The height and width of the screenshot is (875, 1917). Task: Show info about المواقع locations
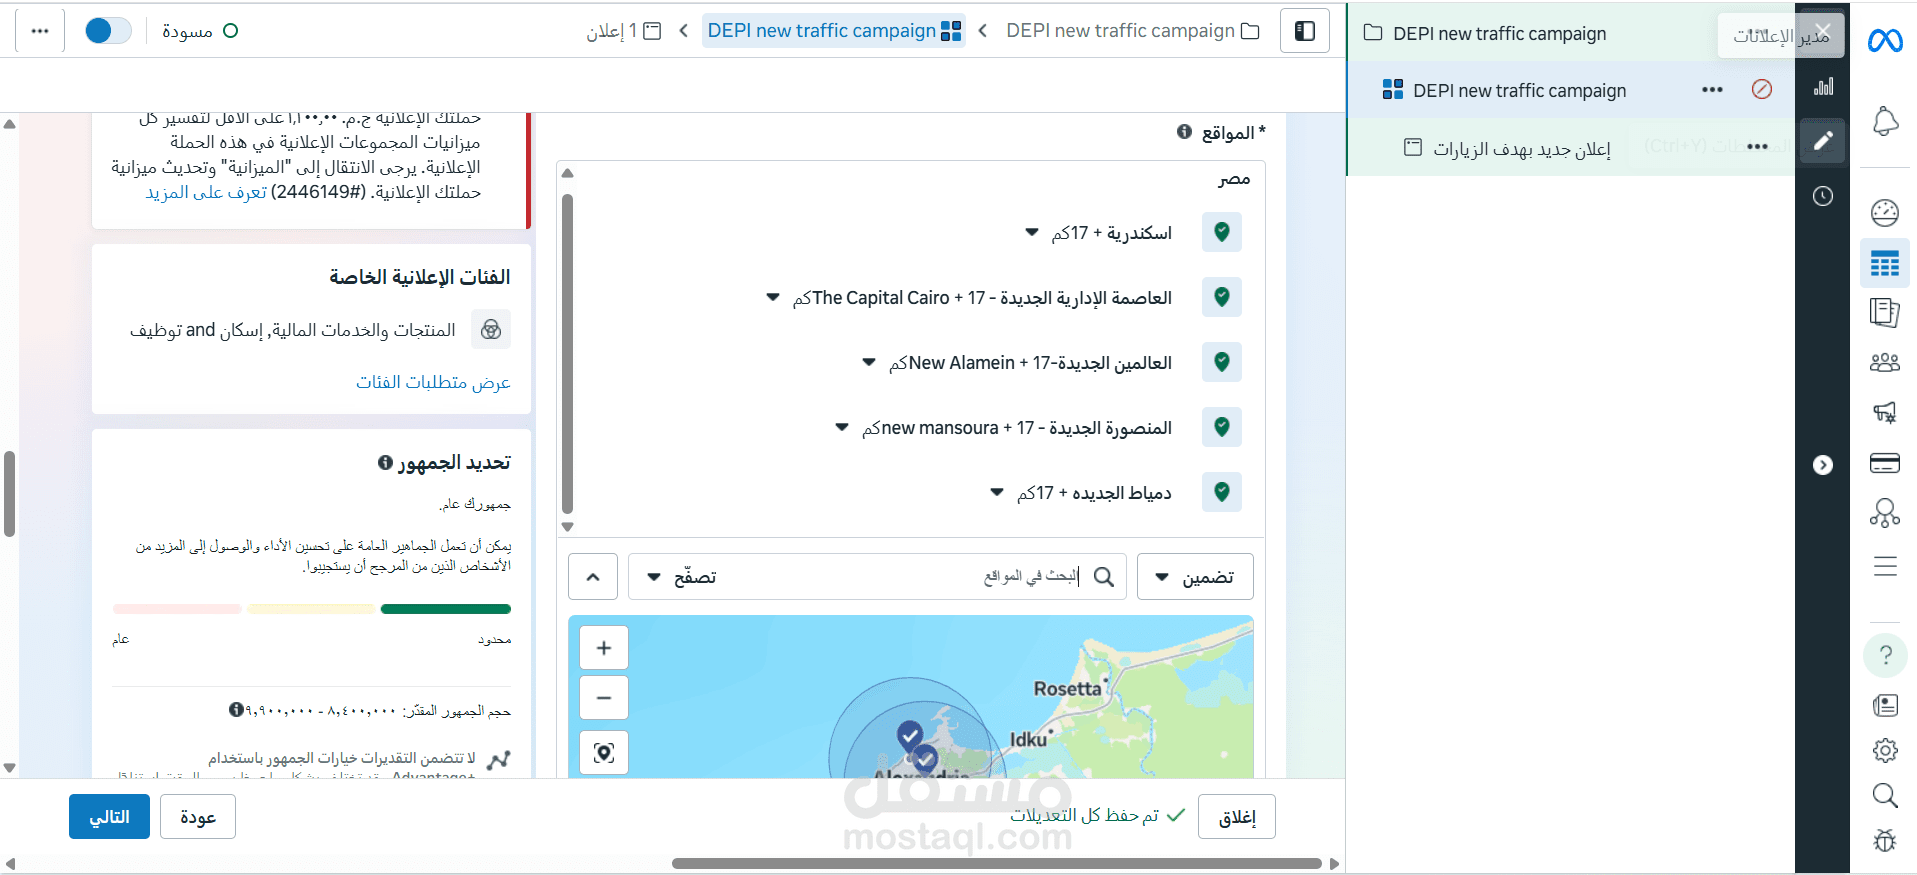click(x=1184, y=132)
